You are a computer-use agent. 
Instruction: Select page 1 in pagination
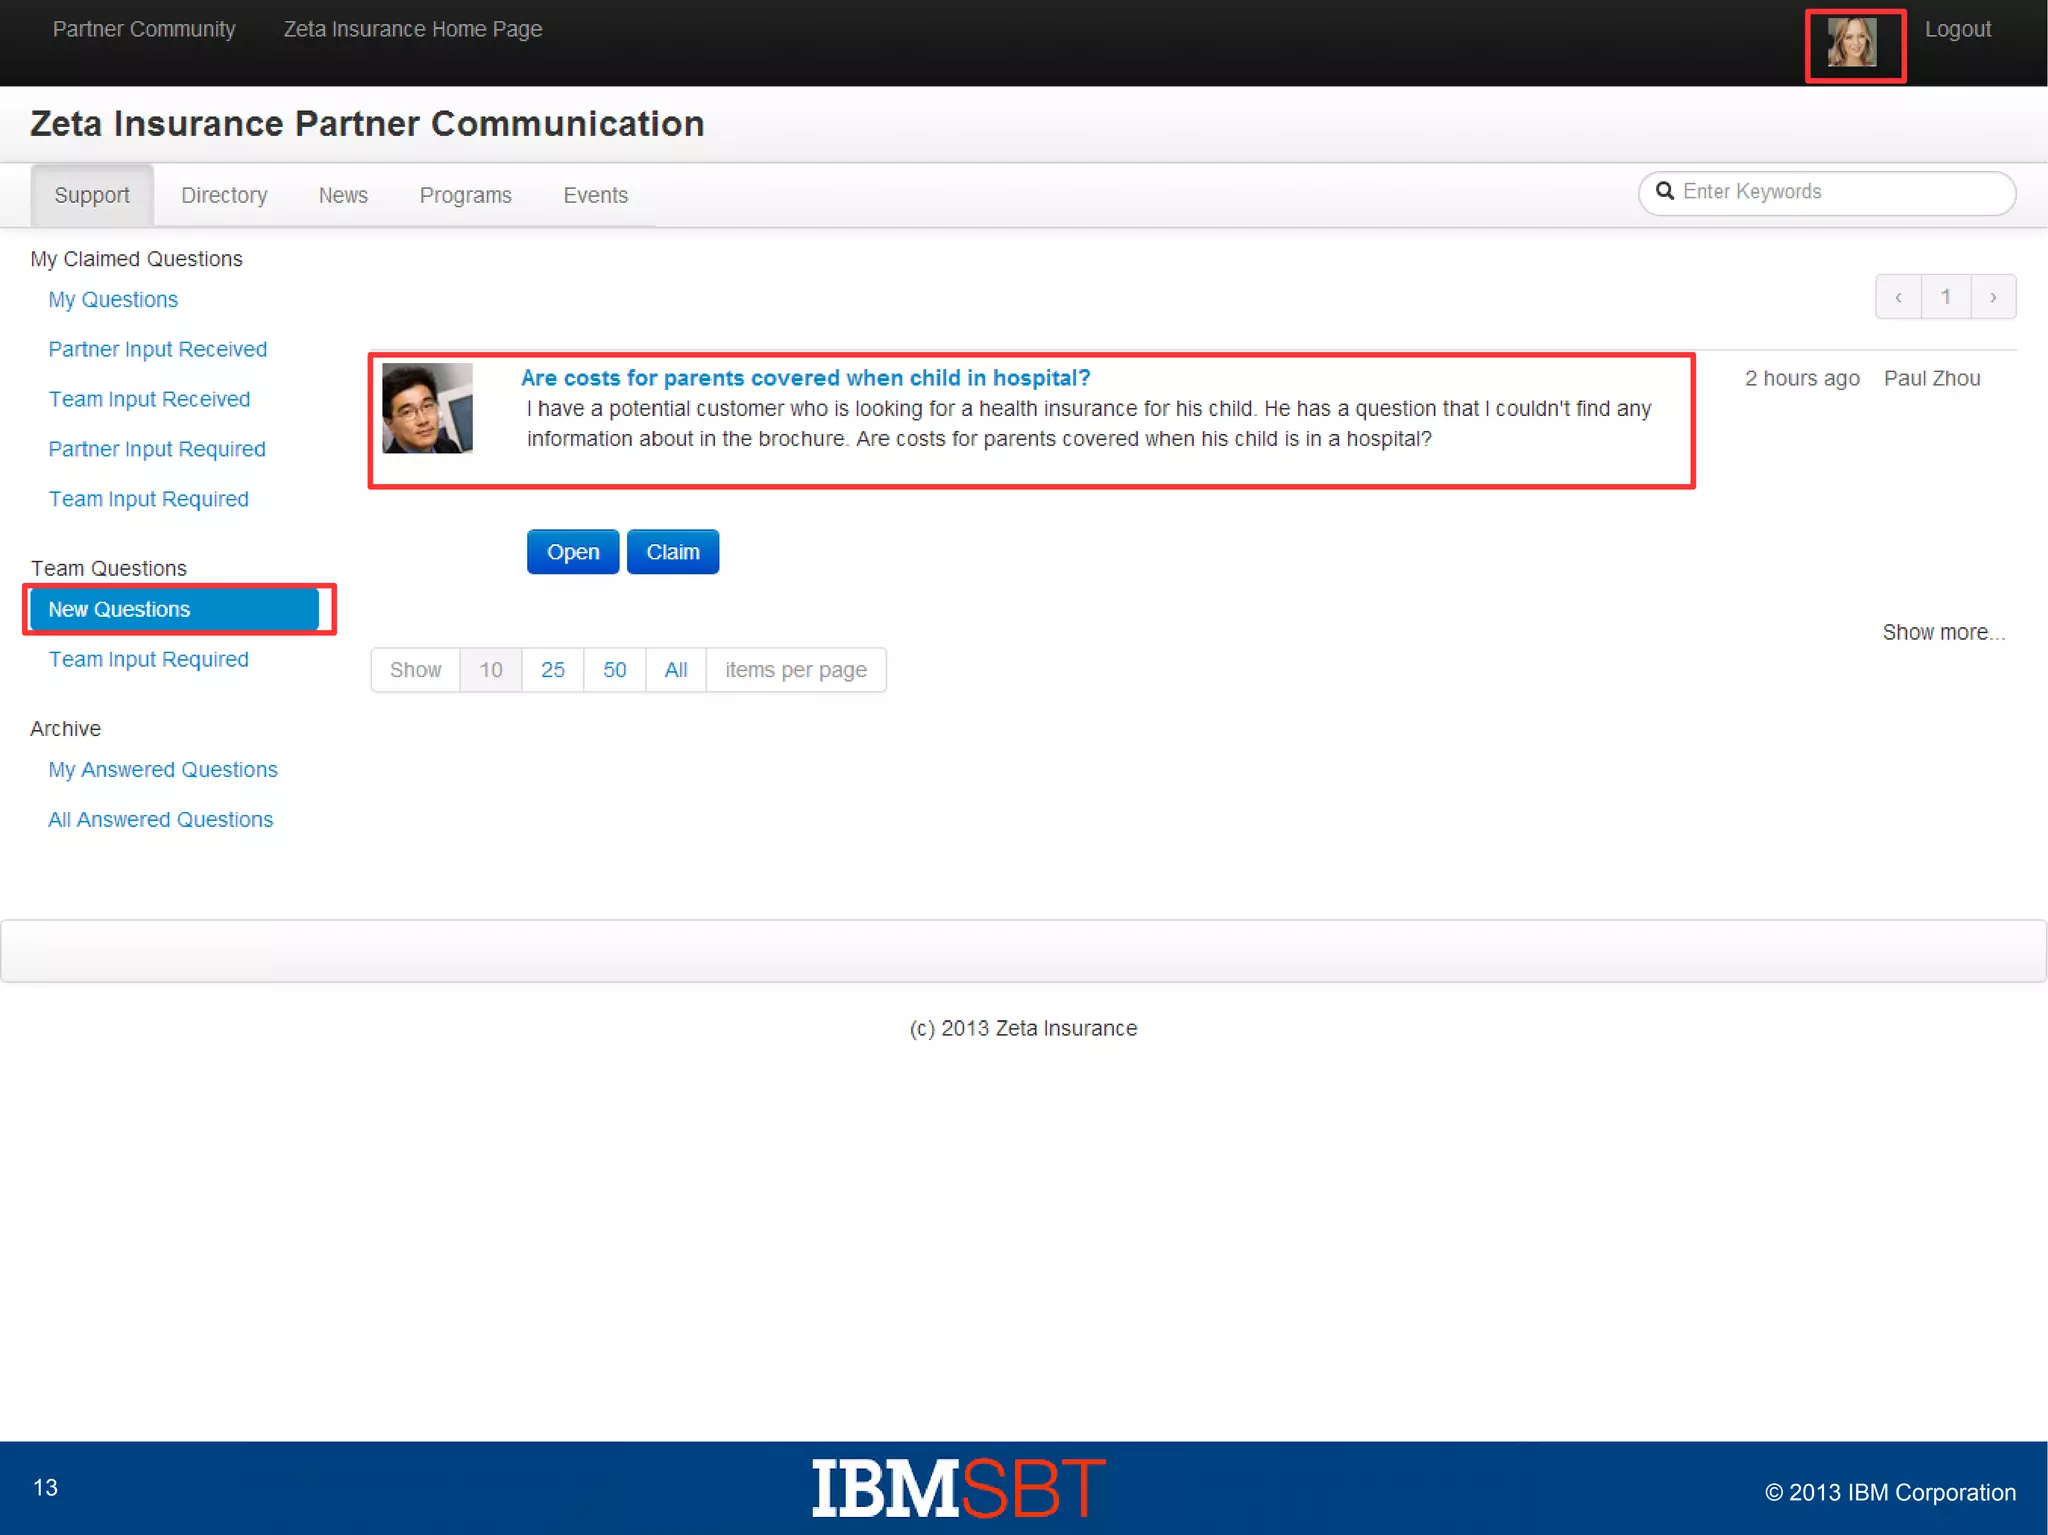(x=1946, y=297)
